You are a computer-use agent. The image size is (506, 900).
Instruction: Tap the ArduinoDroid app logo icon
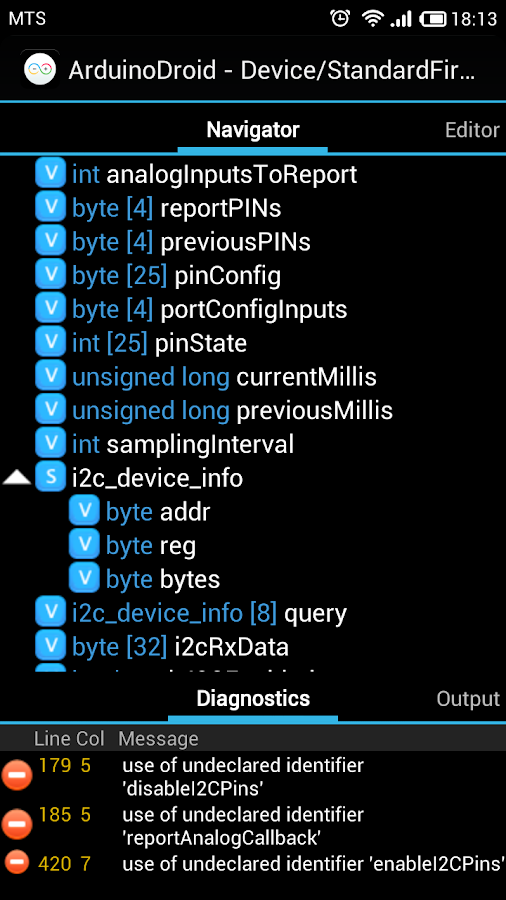(x=40, y=70)
